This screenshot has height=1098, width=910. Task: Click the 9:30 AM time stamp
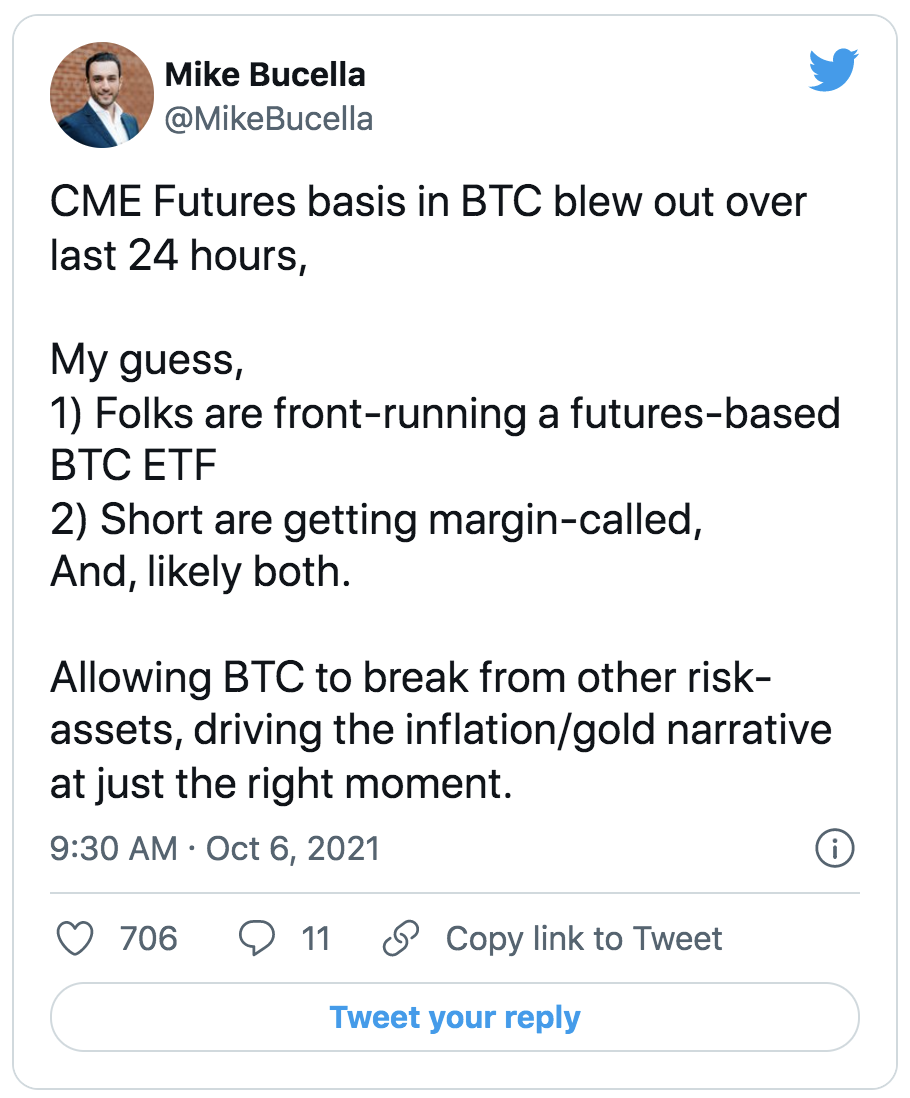(x=113, y=849)
